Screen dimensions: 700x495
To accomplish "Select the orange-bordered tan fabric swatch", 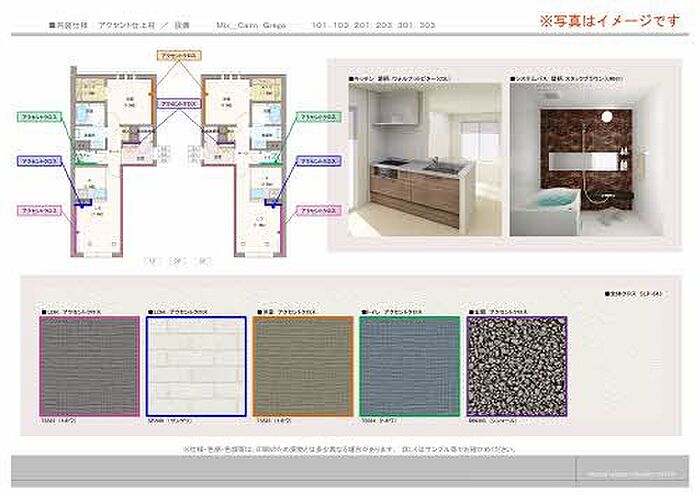I will [302, 365].
